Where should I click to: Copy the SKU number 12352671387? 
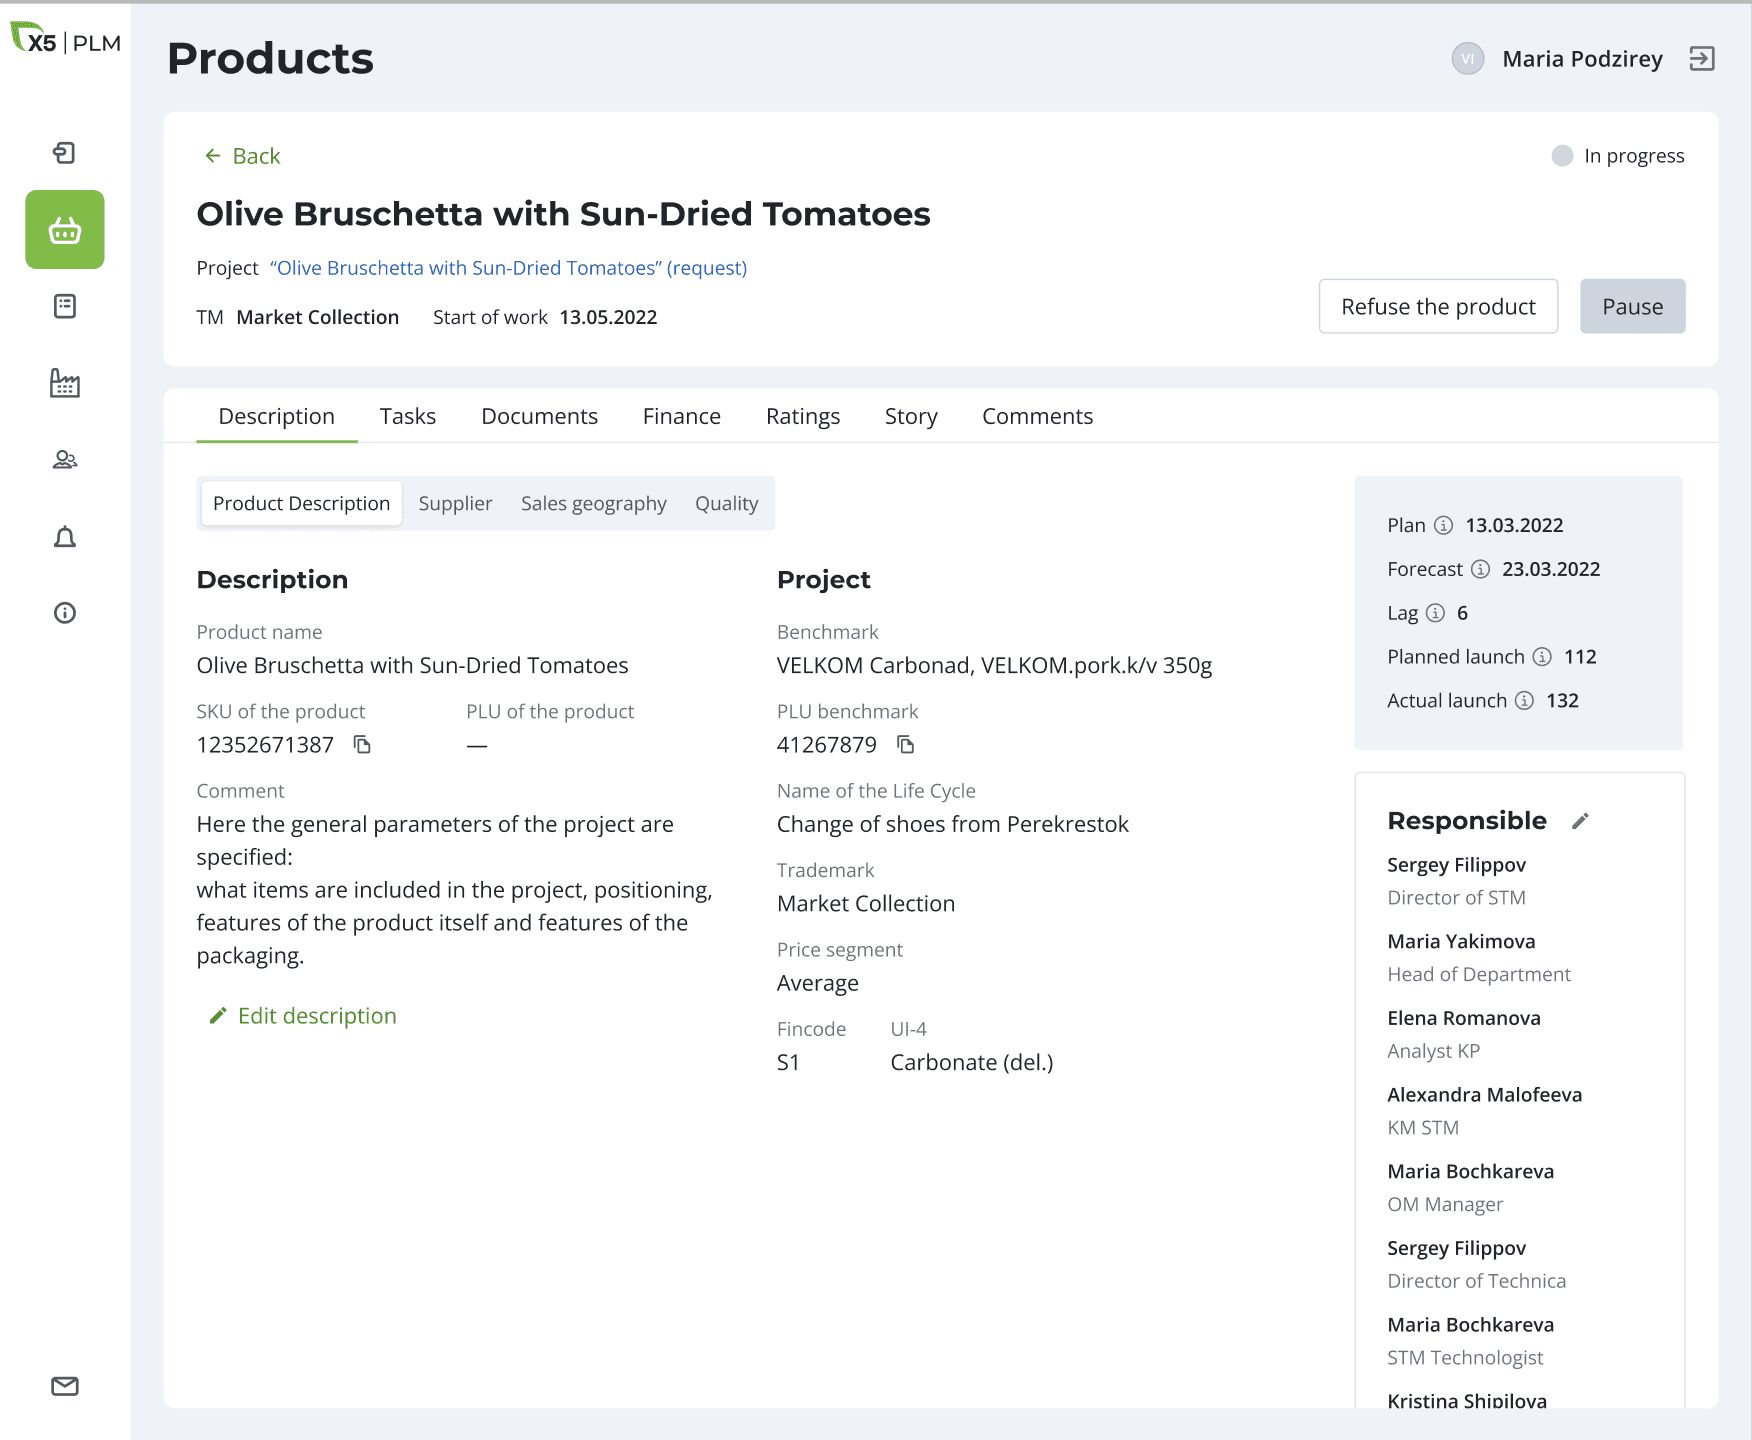tap(362, 745)
